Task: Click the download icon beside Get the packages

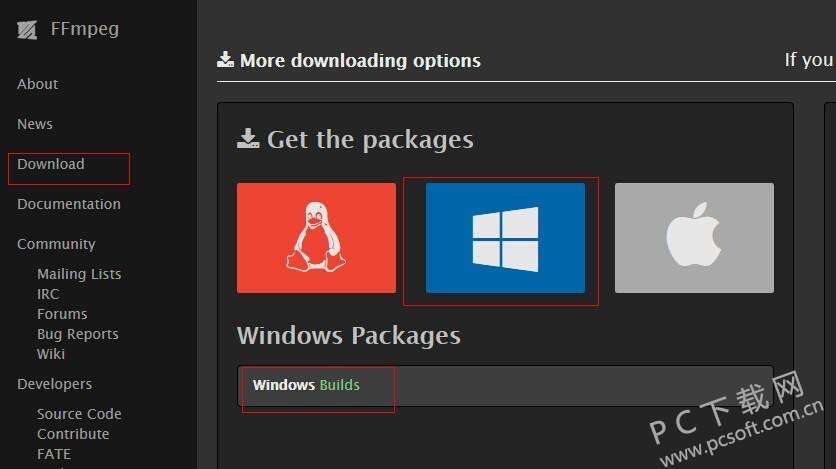Action: coord(248,139)
